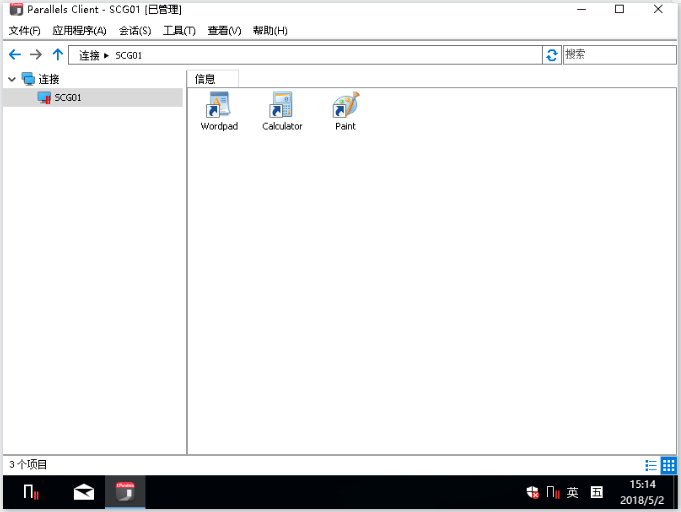The height and width of the screenshot is (512, 681).
Task: Click the Parallels tray icon
Action: [553, 492]
